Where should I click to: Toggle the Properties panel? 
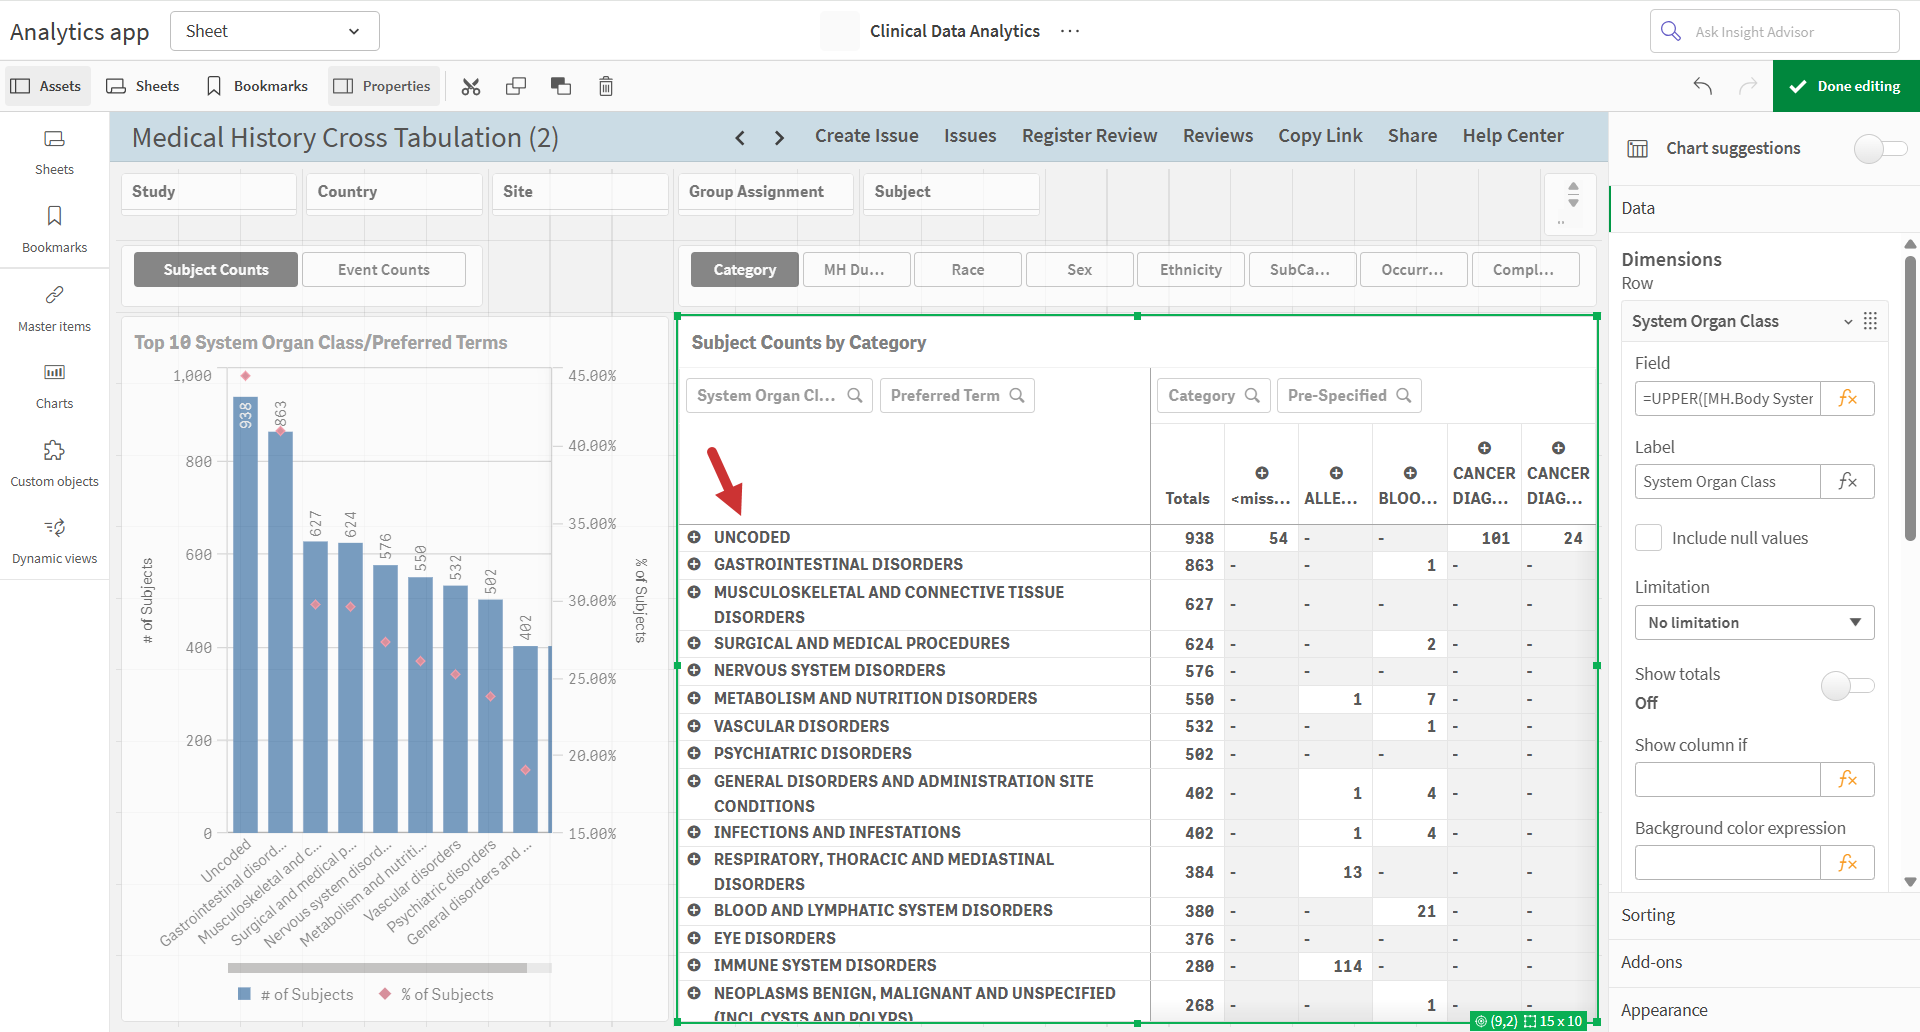point(383,86)
